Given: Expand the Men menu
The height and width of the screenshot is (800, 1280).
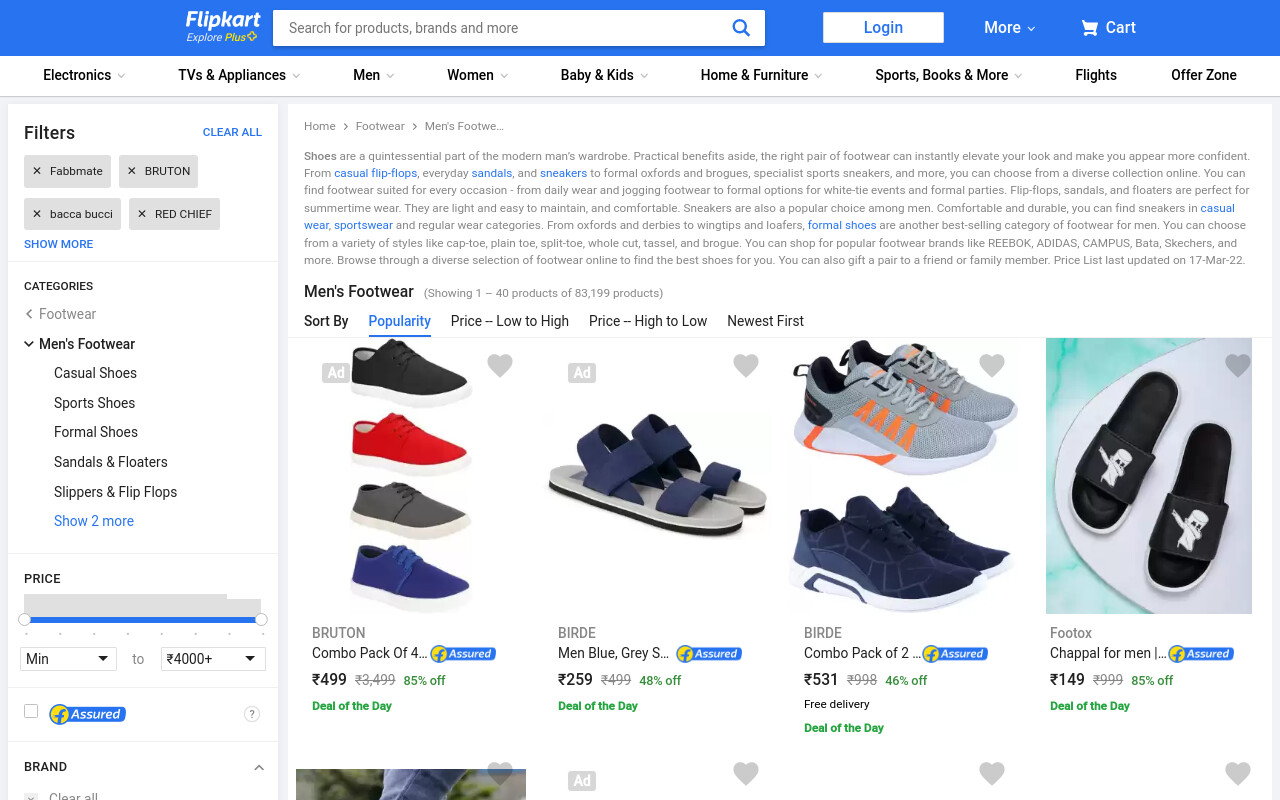Looking at the screenshot, I should (x=374, y=75).
